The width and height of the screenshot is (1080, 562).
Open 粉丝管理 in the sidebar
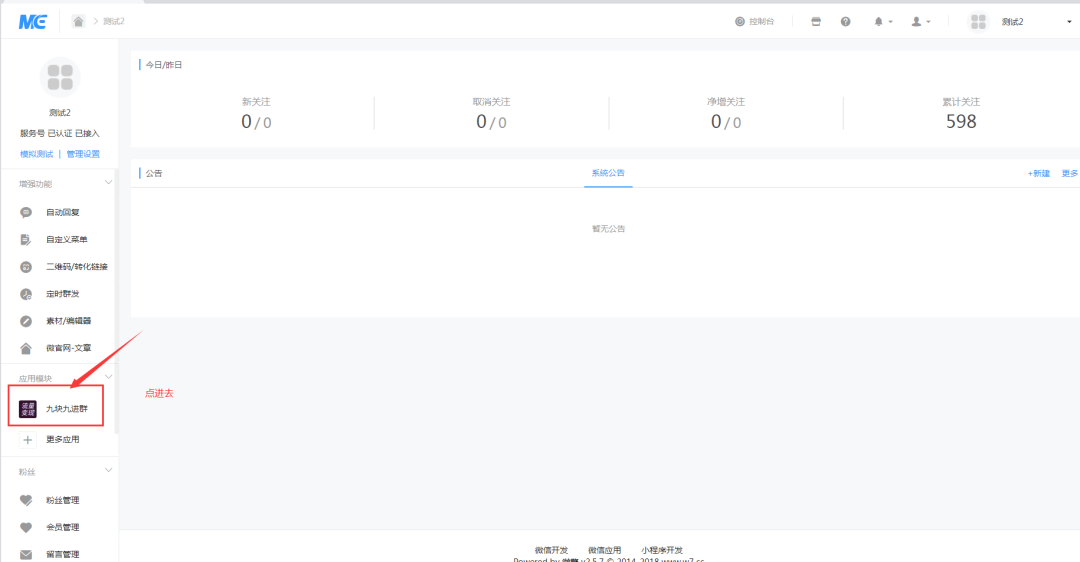(x=62, y=500)
